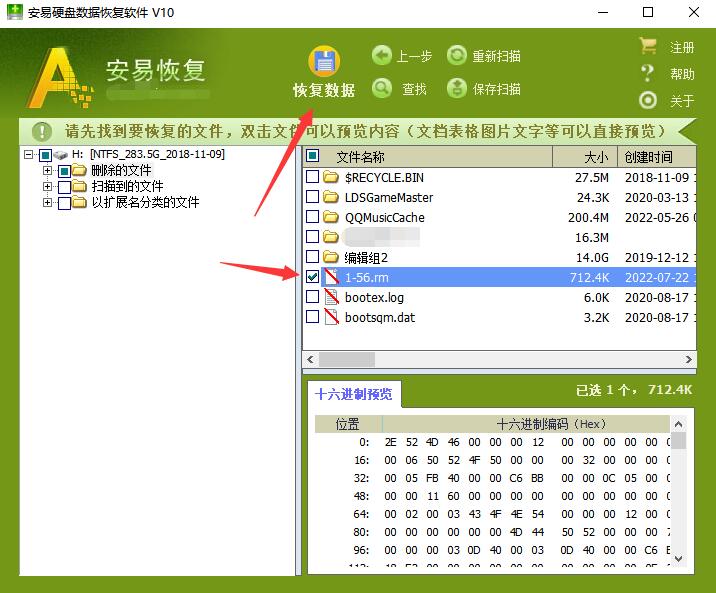This screenshot has height=593, width=716.
Task: Toggle the 删除的文件 tree checkbox
Action: tap(64, 171)
